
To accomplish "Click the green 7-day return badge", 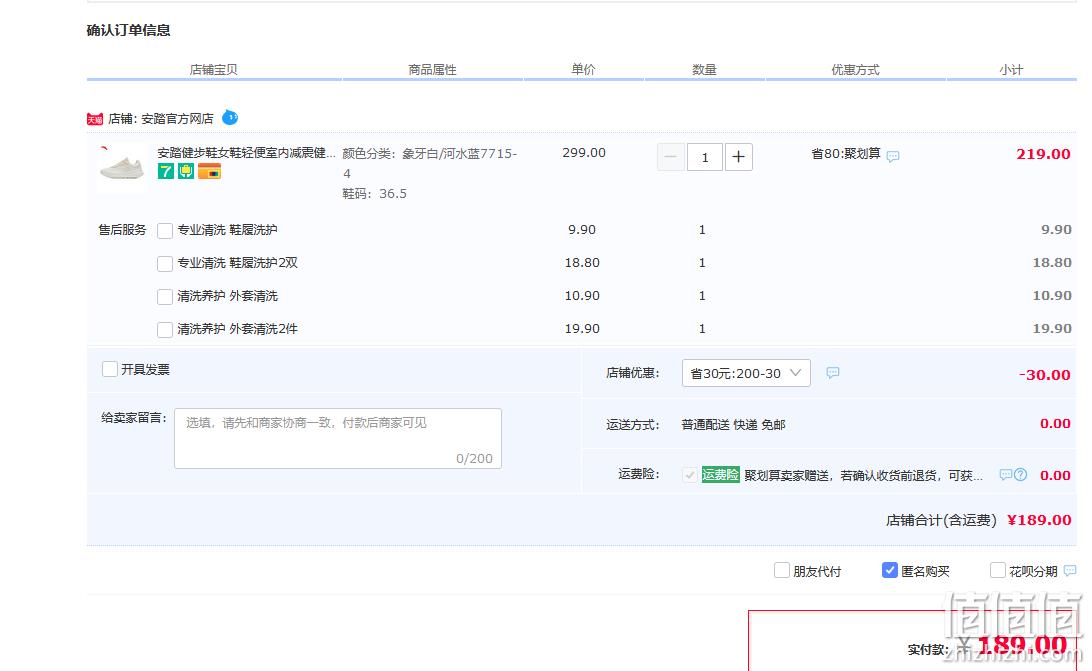I will (166, 171).
